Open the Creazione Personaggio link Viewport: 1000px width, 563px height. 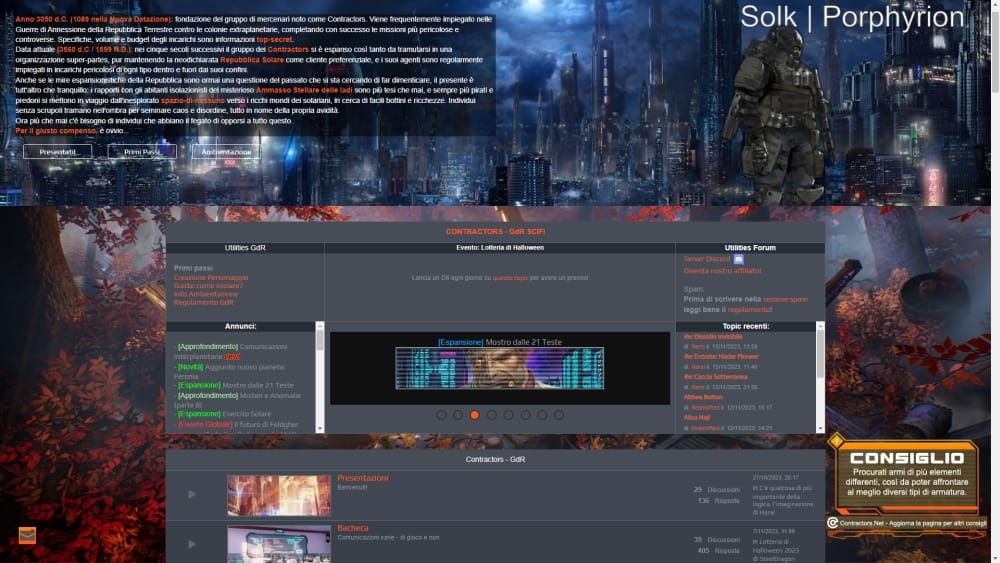210,277
